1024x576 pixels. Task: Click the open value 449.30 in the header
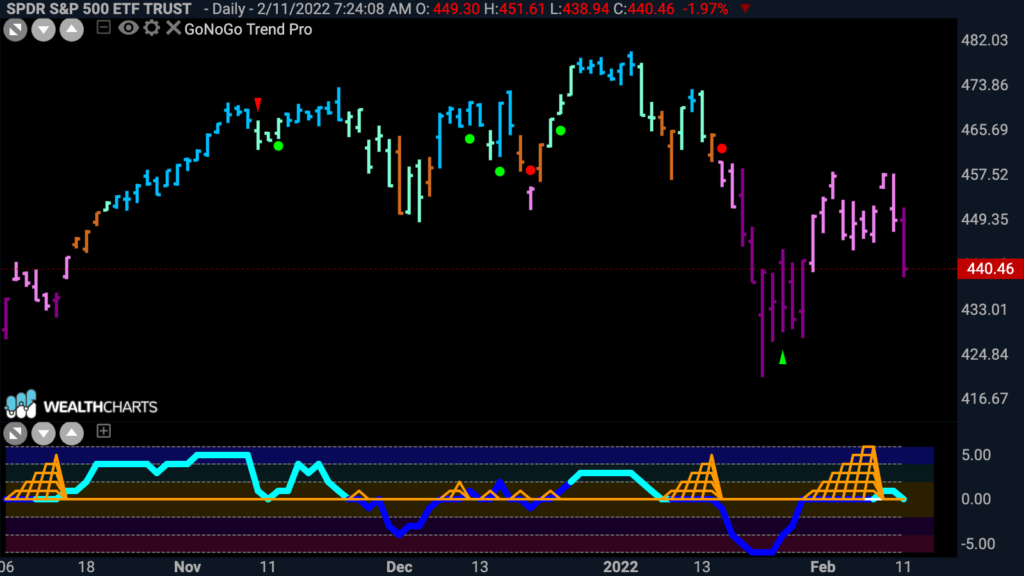tap(457, 9)
